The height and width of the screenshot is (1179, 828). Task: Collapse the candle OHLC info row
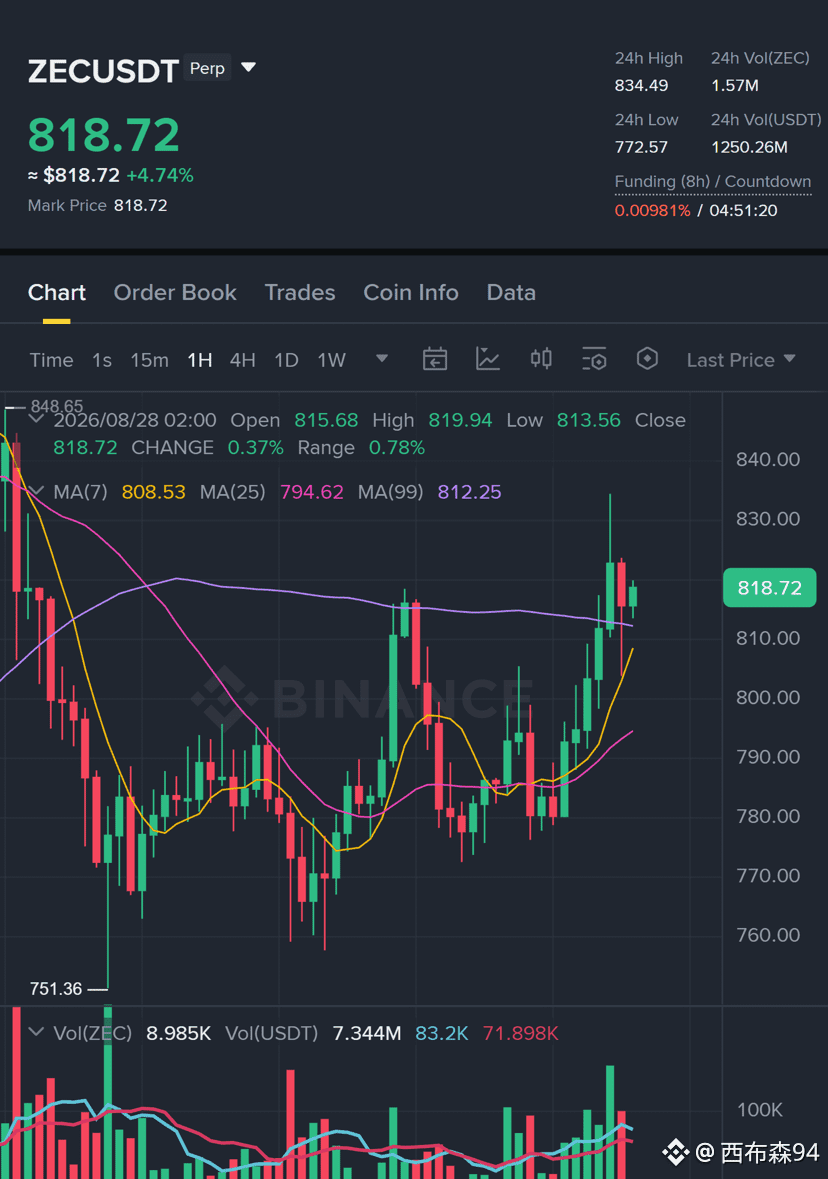(36, 419)
